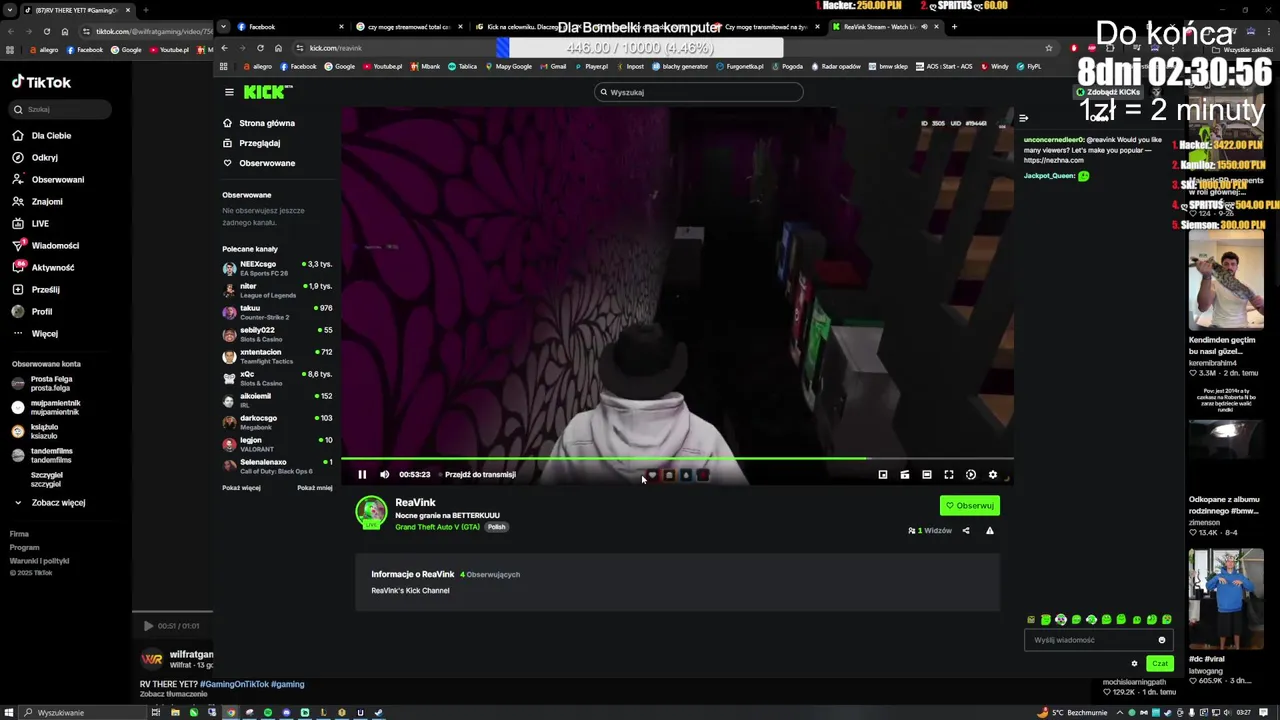Open TikTok Aktywność notifications
Screen dimensions: 1280x720
(x=53, y=268)
